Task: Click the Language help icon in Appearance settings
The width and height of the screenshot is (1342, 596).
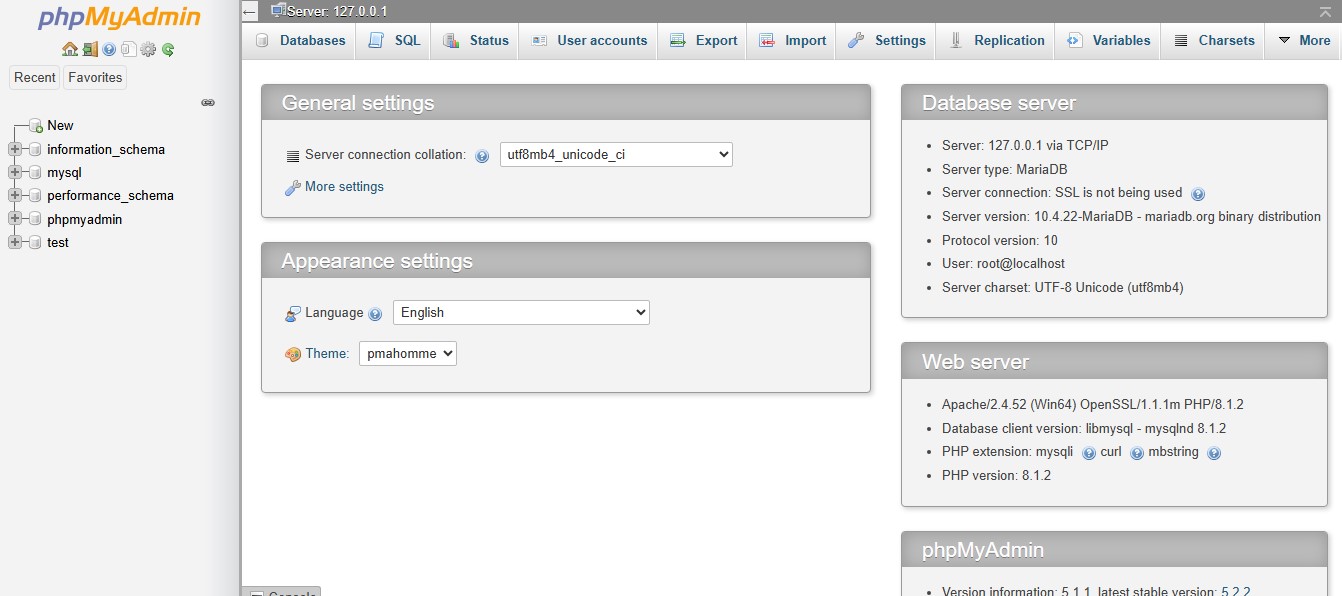Action: (374, 313)
